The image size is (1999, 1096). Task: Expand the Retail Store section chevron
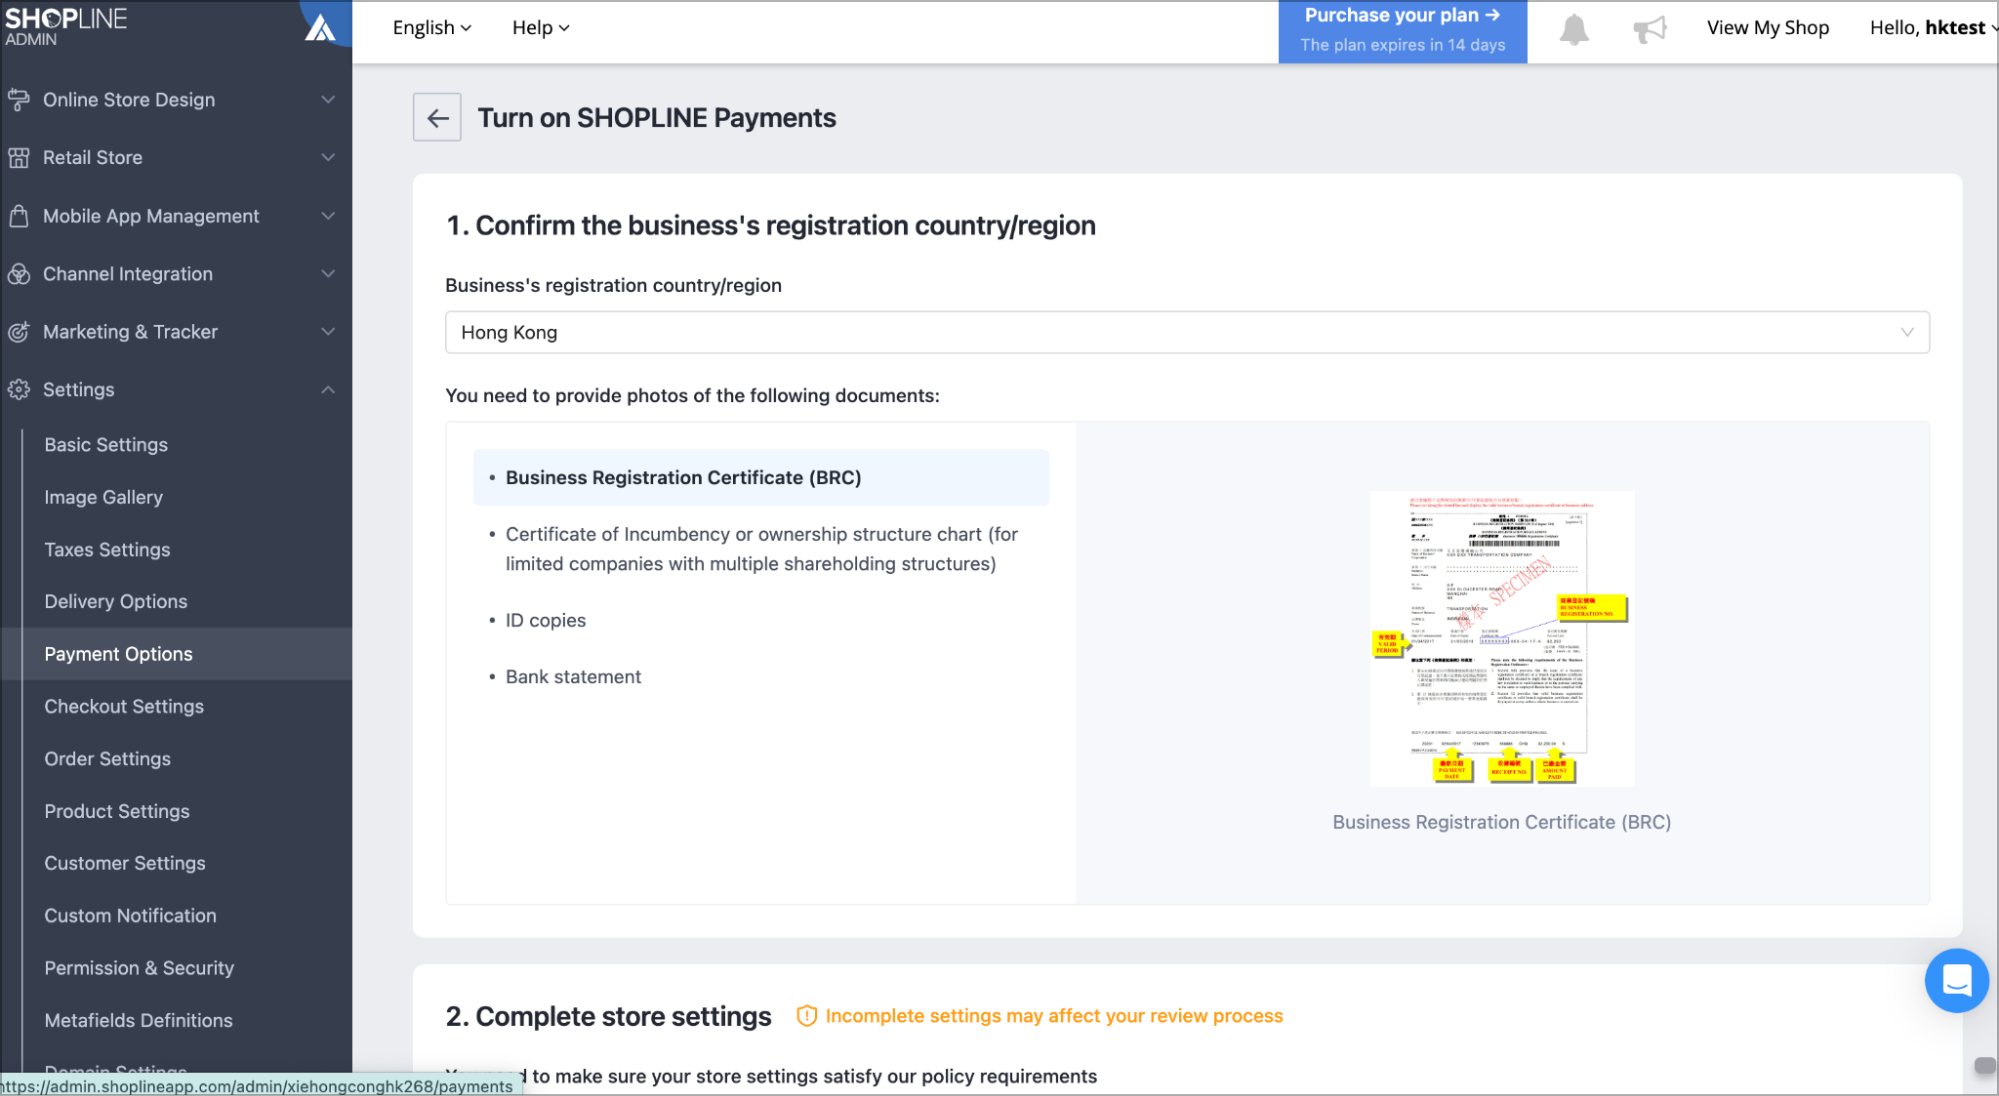pos(328,157)
